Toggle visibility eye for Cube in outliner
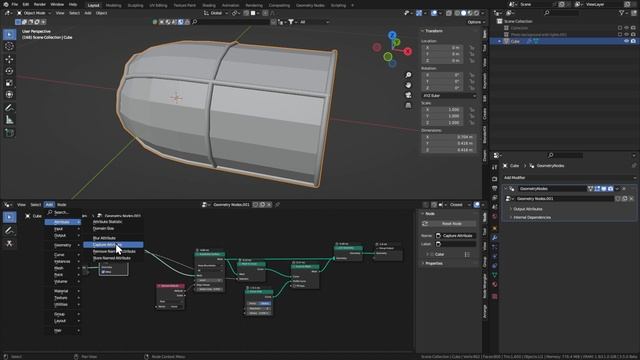The image size is (640, 360). pyautogui.click(x=626, y=41)
